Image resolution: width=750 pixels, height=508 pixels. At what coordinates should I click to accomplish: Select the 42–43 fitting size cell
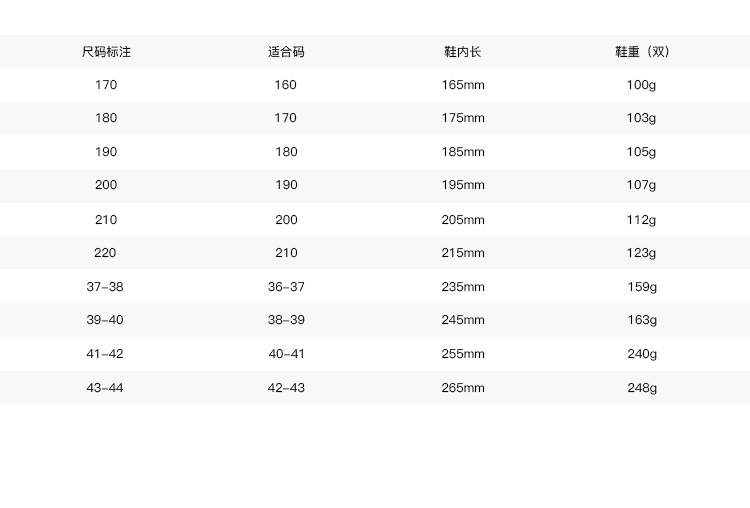coord(286,388)
